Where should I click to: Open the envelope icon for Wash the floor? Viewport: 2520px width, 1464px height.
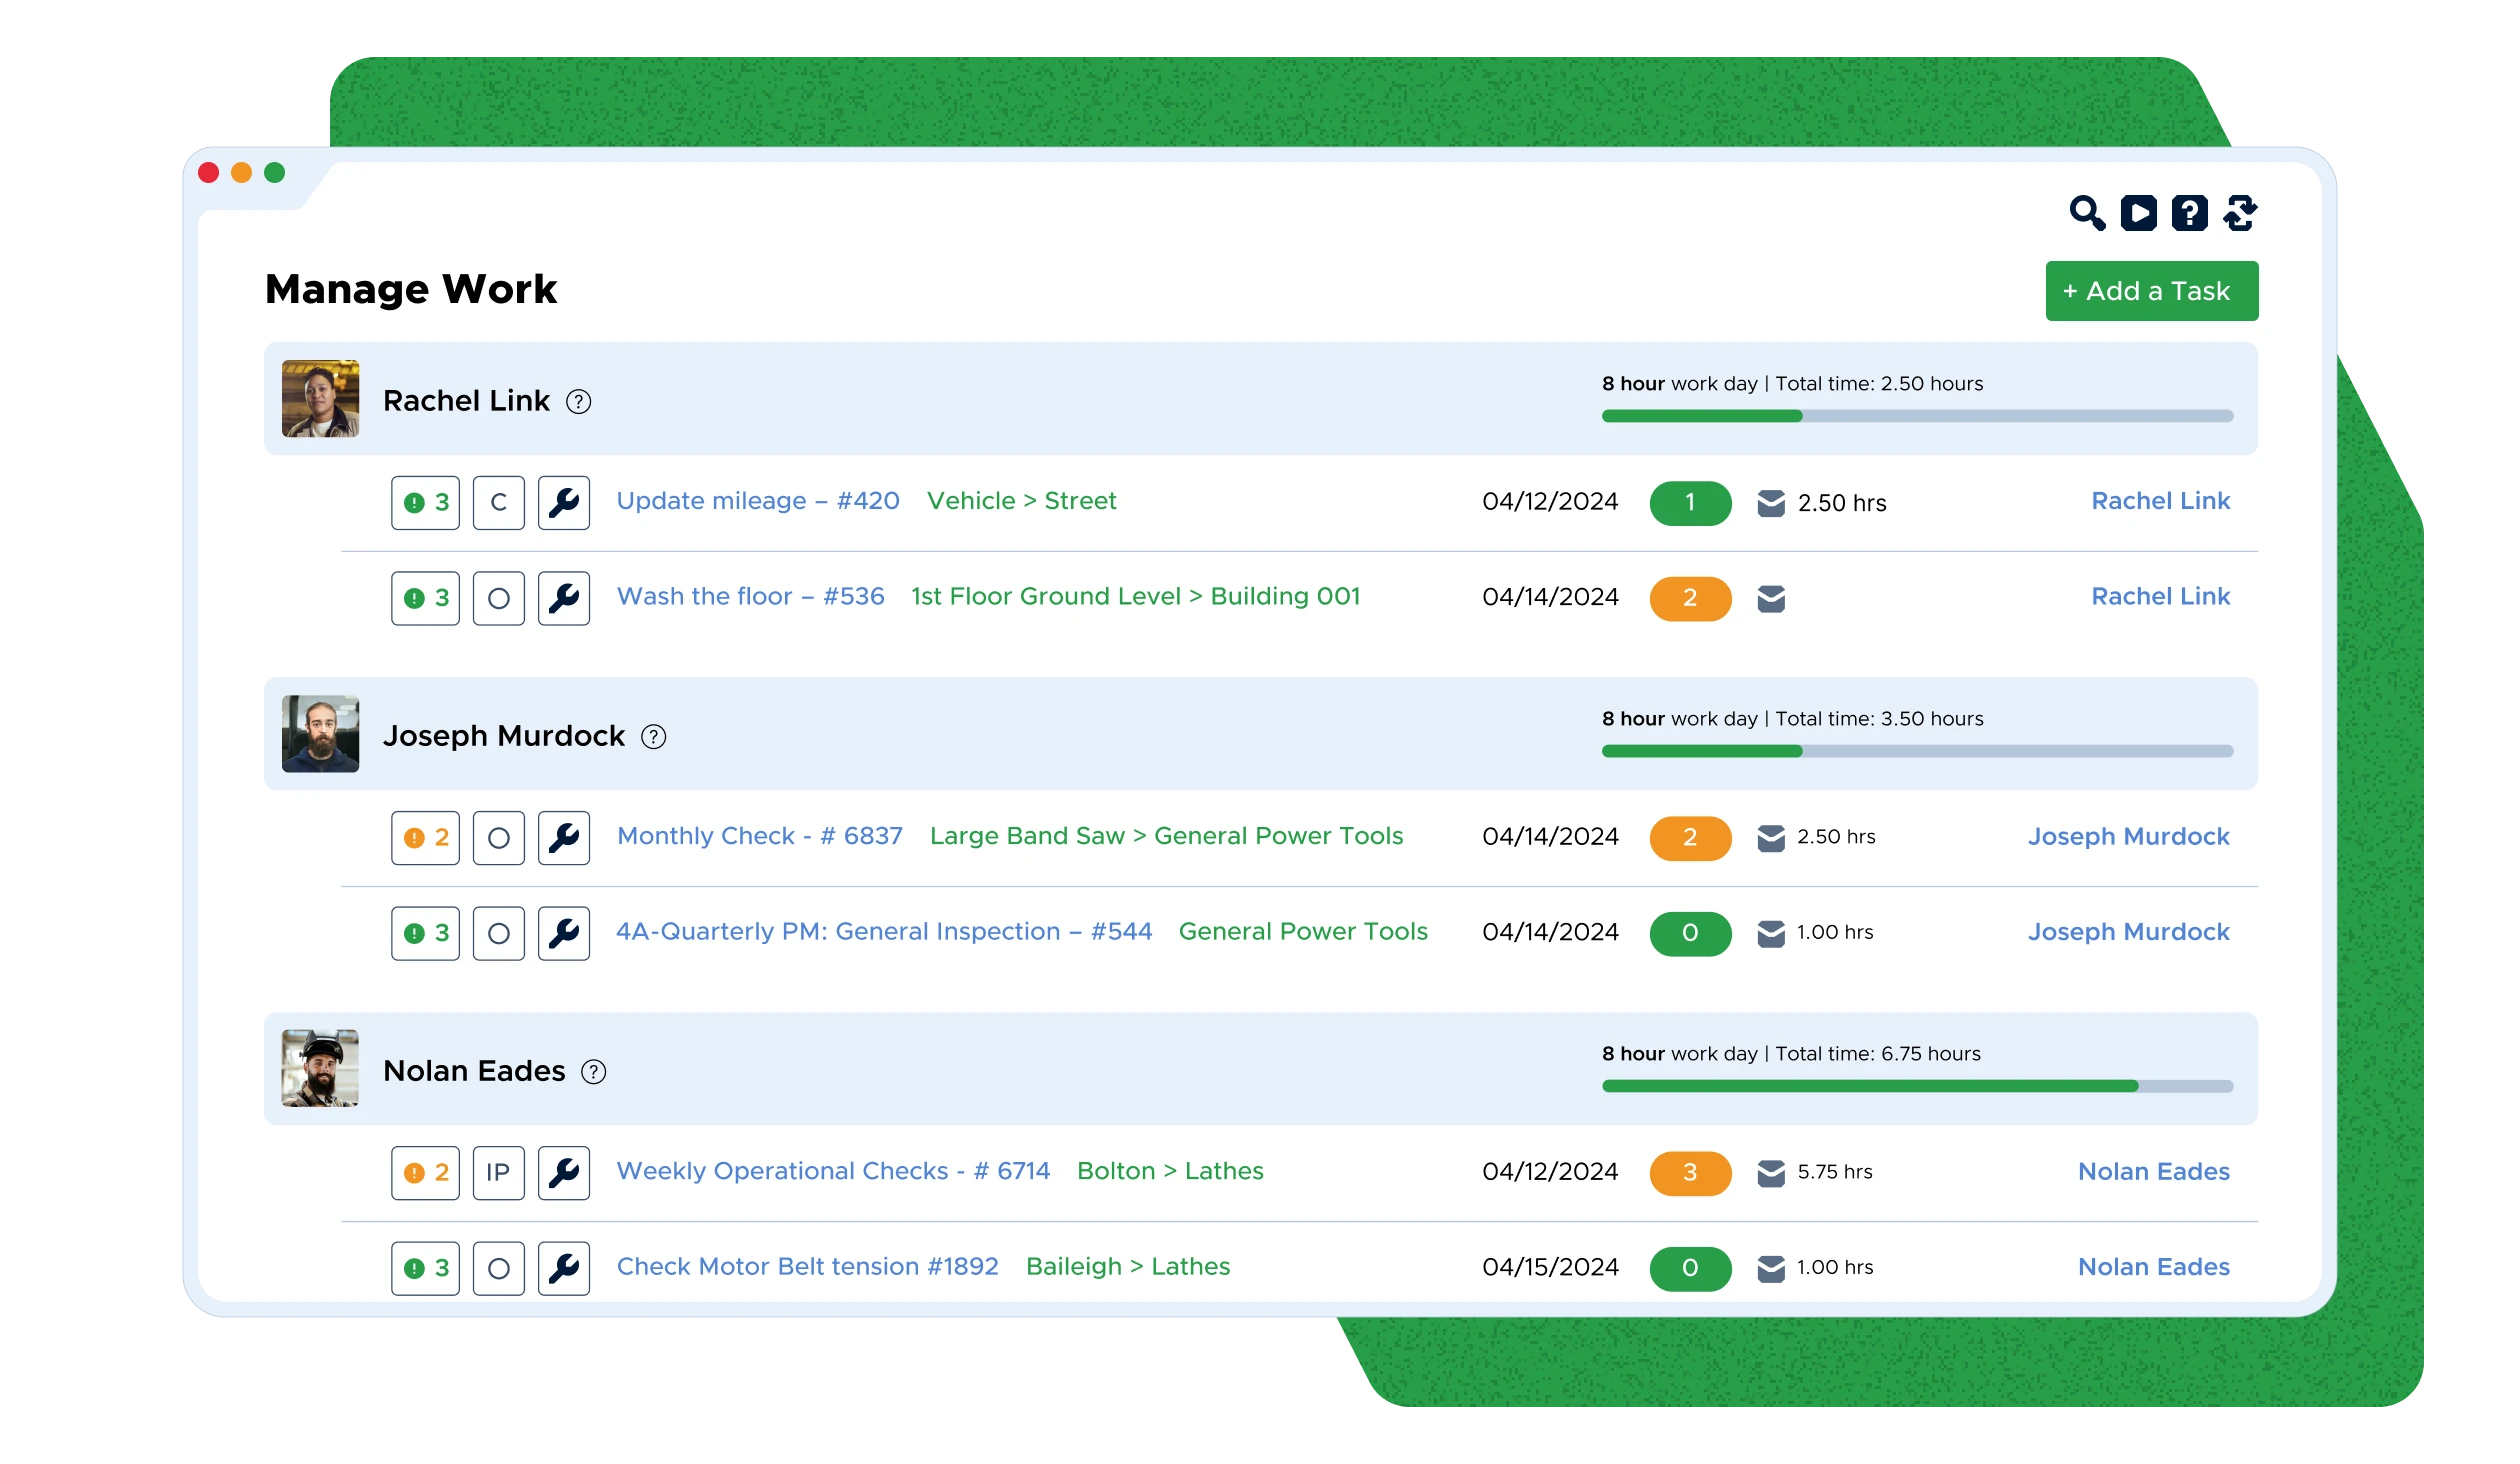point(1771,598)
